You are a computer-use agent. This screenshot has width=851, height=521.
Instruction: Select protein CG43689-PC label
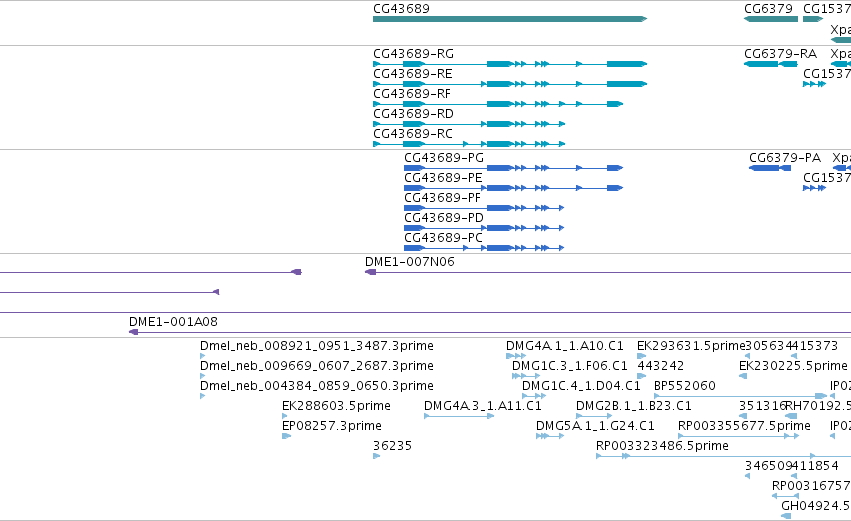pos(443,238)
